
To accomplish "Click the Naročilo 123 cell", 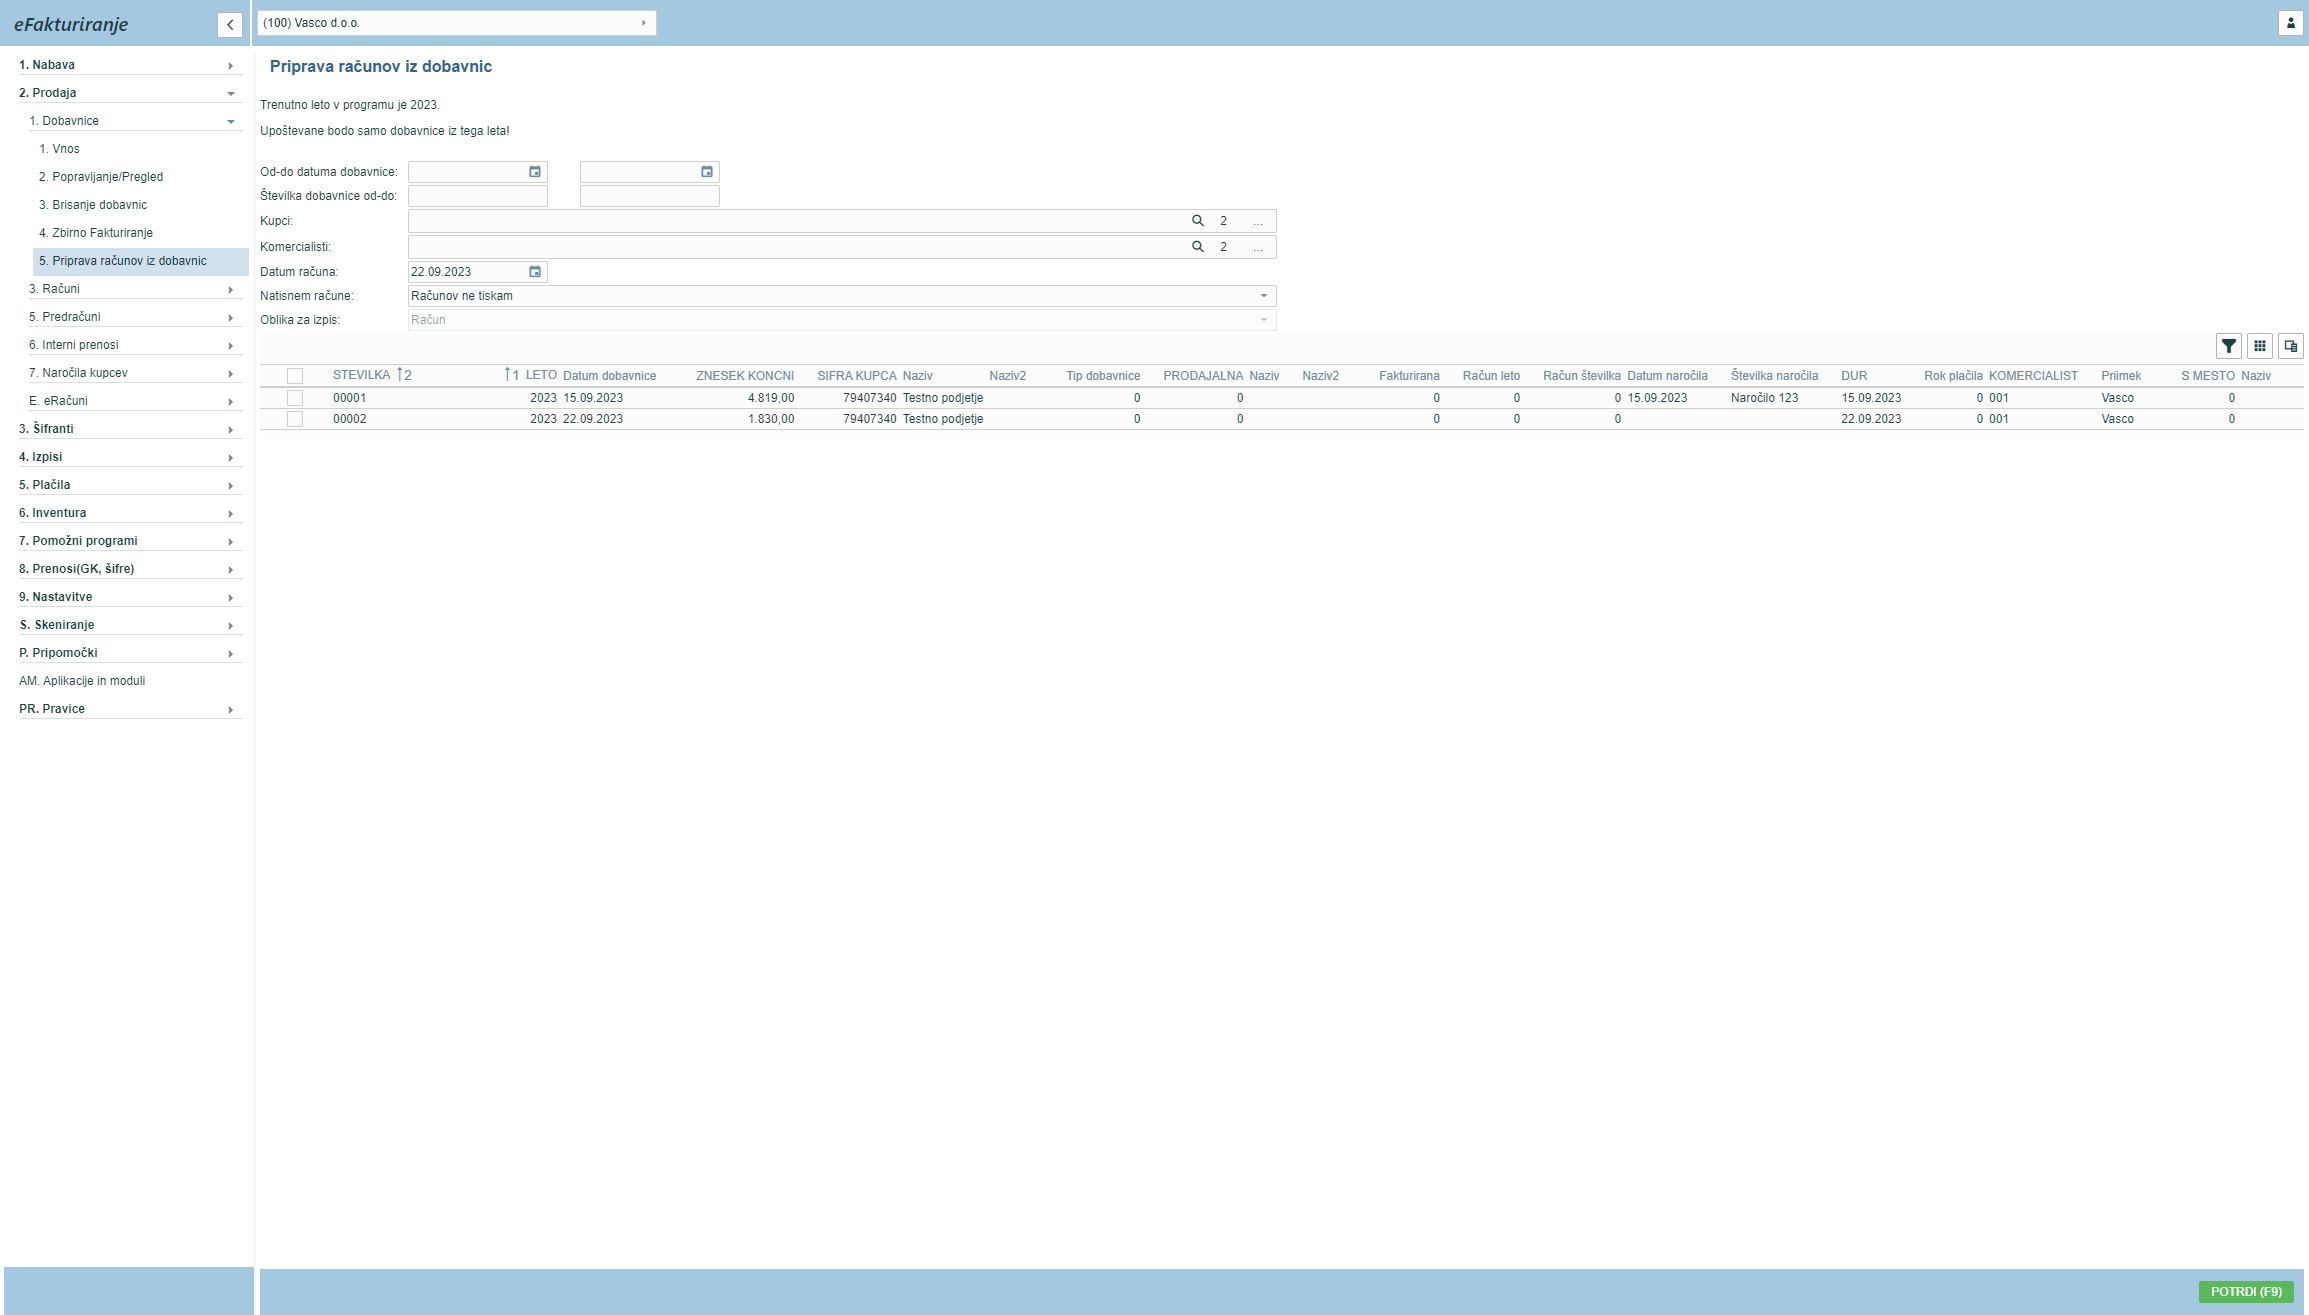I will point(1765,398).
